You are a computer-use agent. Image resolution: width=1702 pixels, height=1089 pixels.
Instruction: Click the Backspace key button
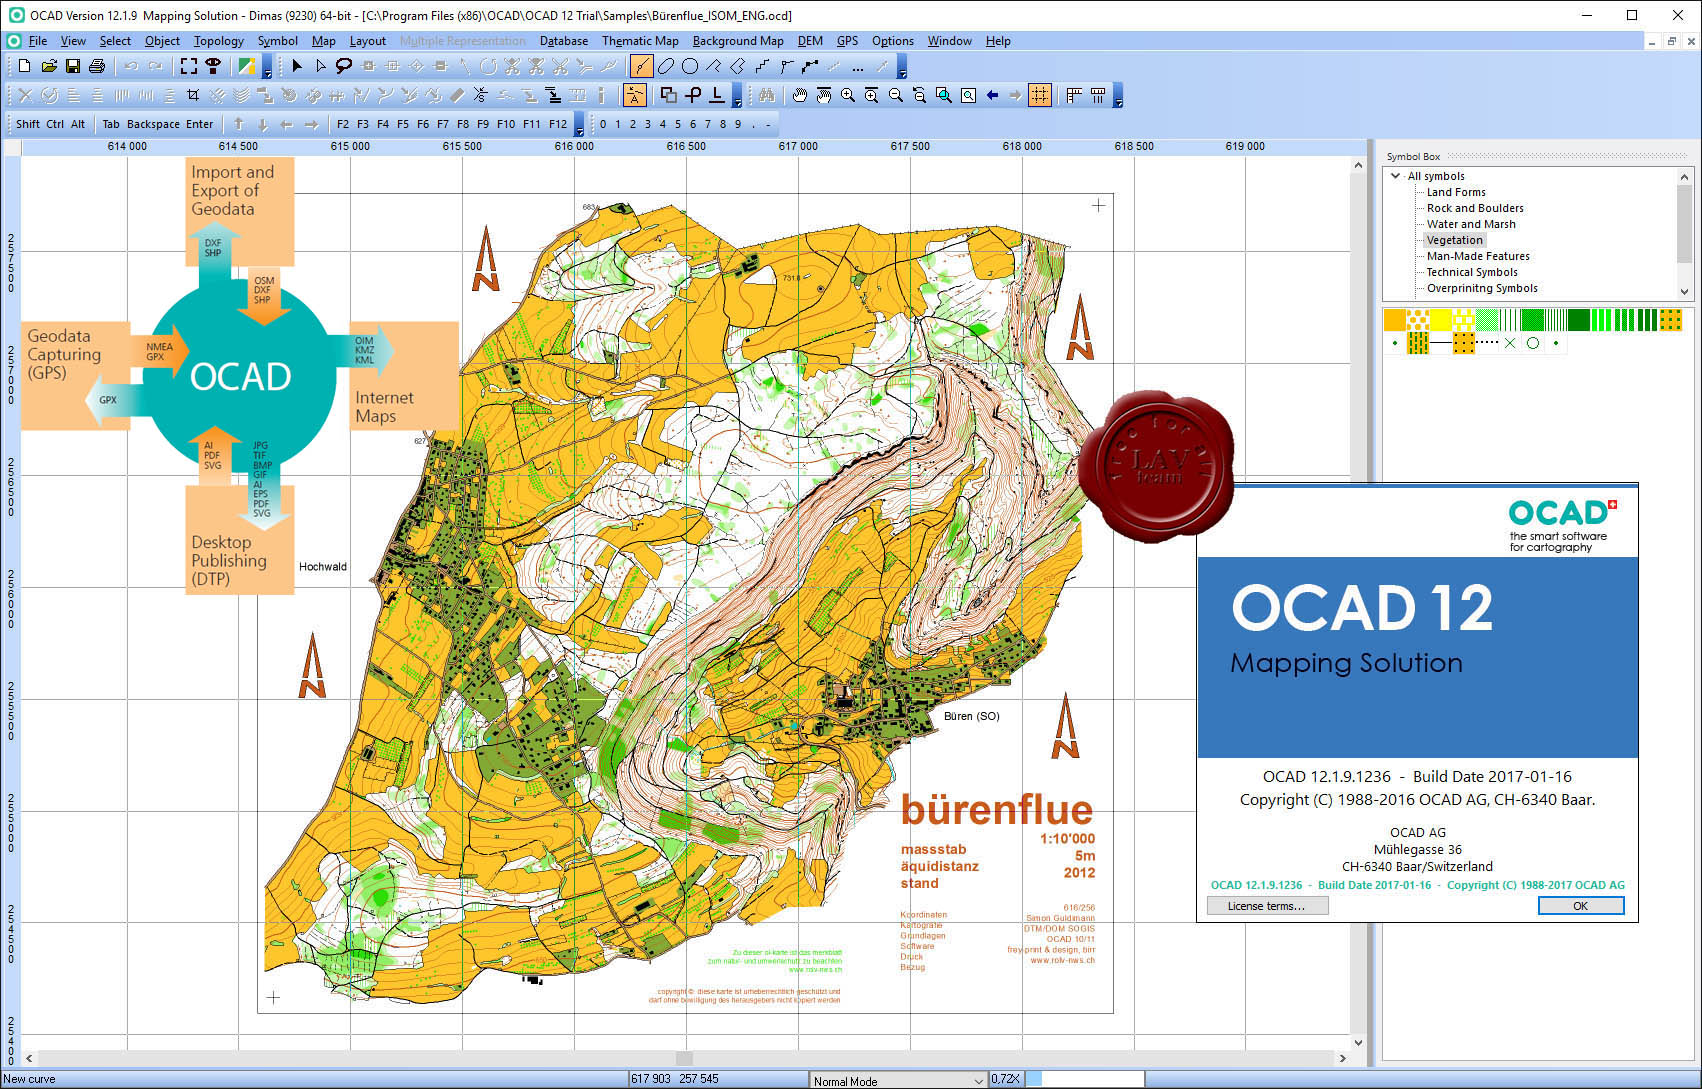[x=153, y=125]
